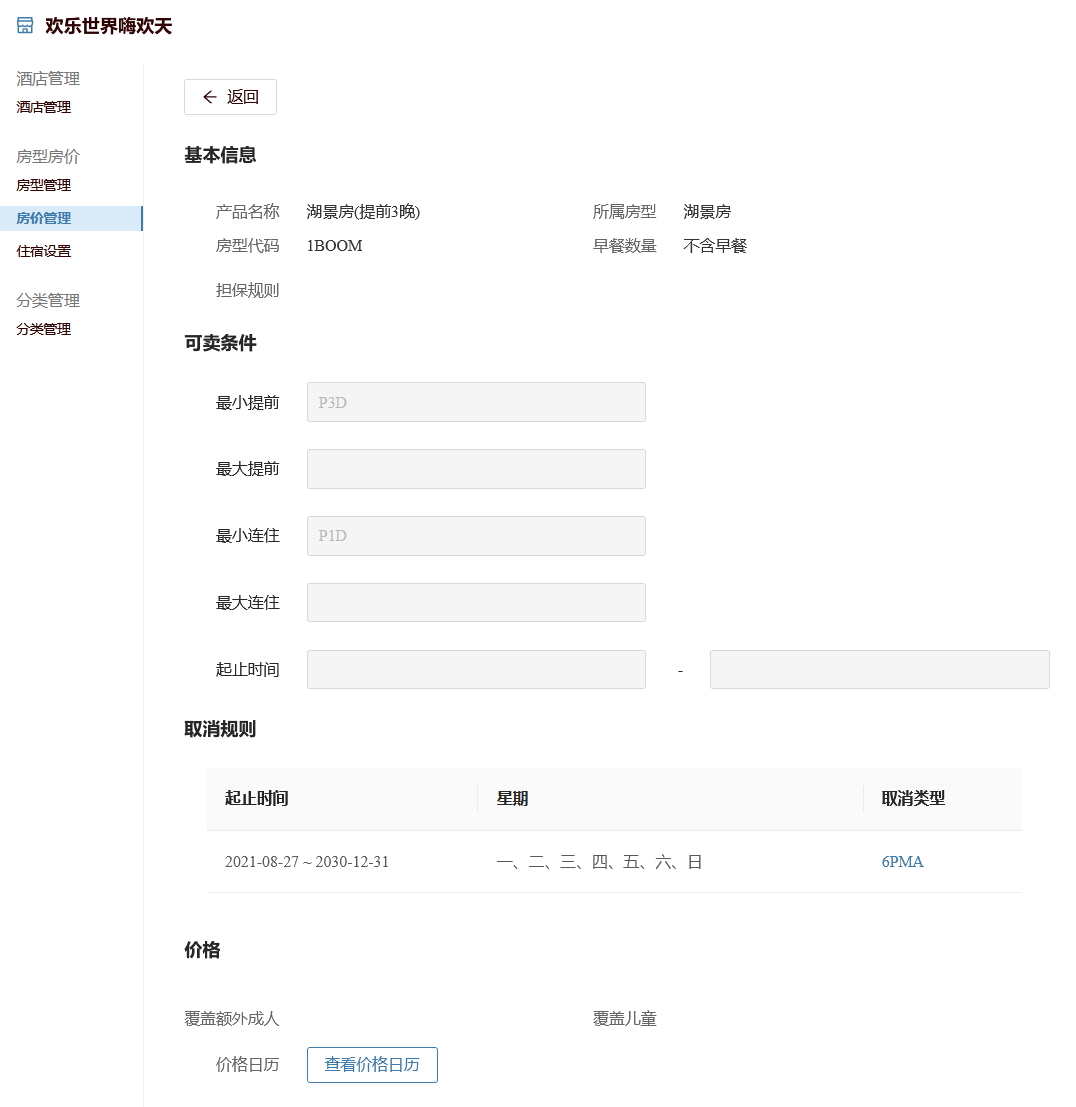Select 房型管理 in the sidebar
Screen dimensions: 1076x1107
44,185
